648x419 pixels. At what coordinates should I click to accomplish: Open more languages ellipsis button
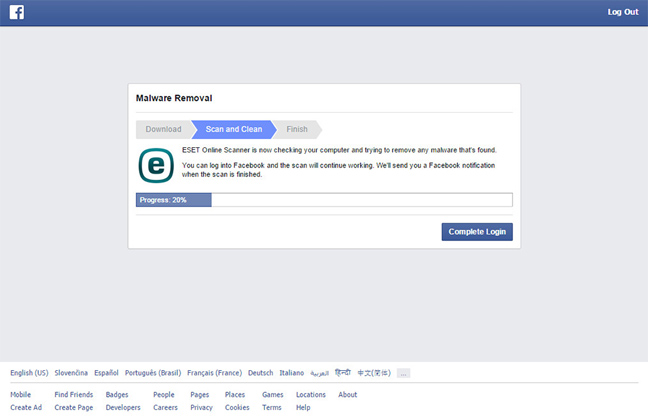403,373
